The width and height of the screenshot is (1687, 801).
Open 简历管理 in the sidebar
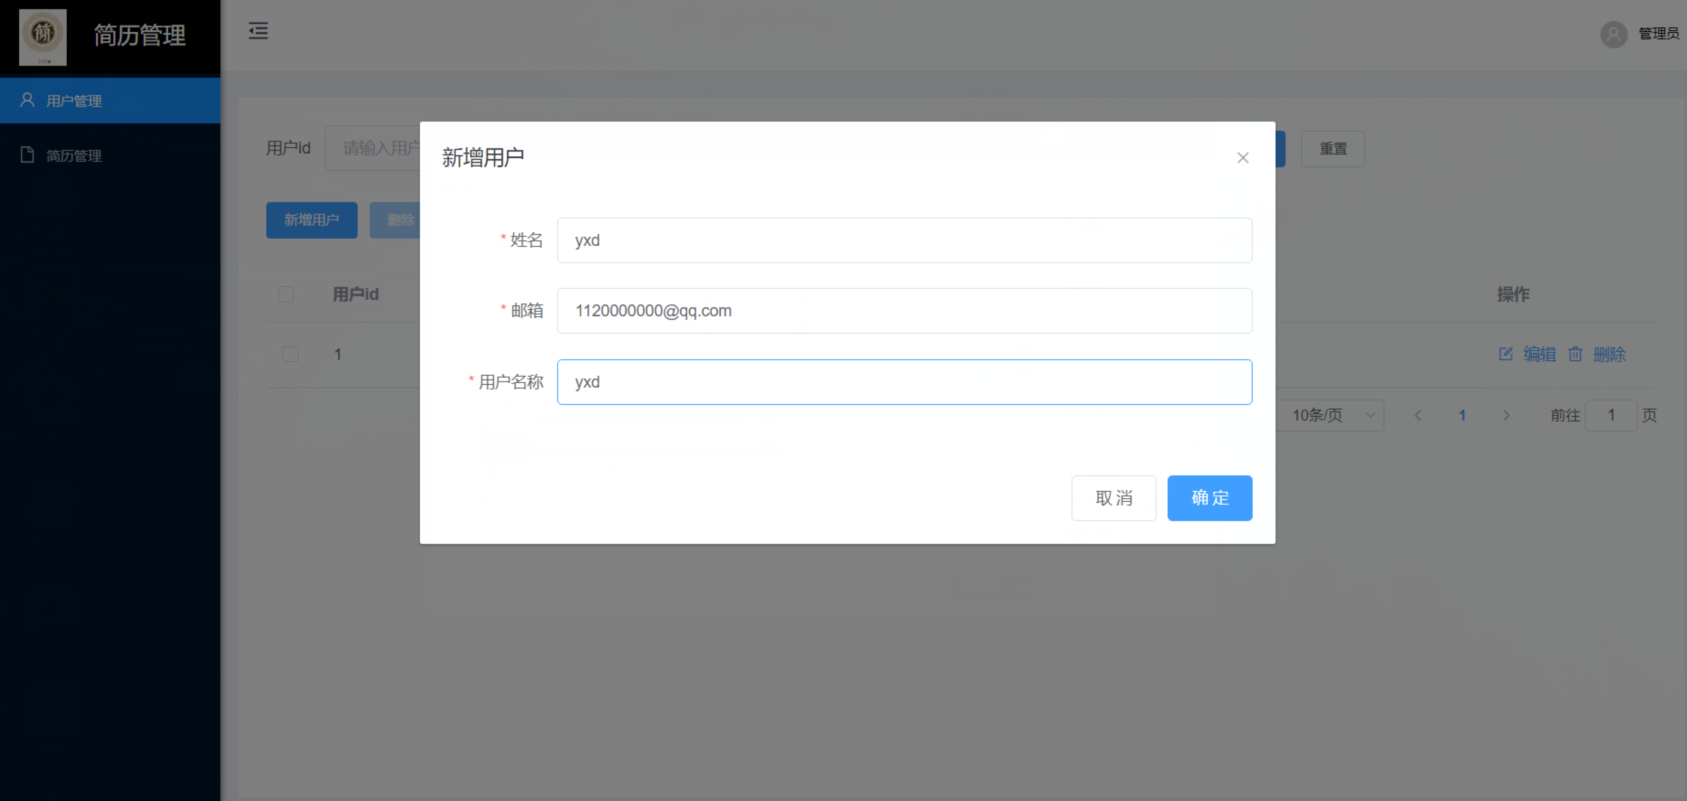[110, 155]
